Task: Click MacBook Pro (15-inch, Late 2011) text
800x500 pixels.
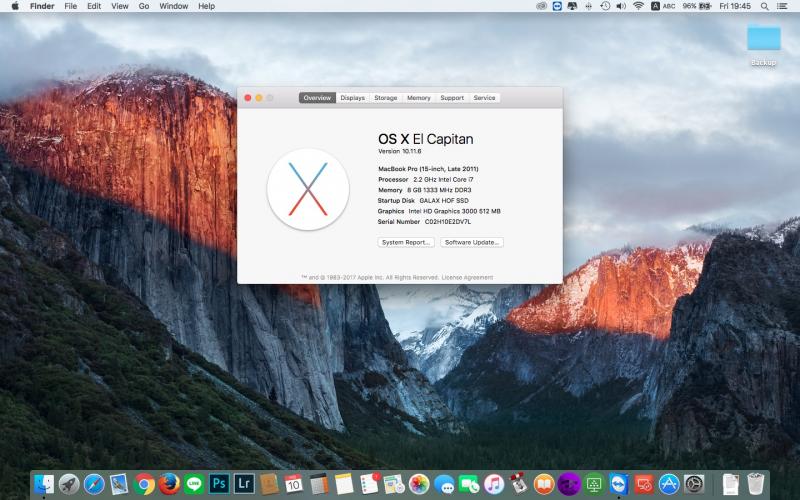Action: click(x=428, y=169)
